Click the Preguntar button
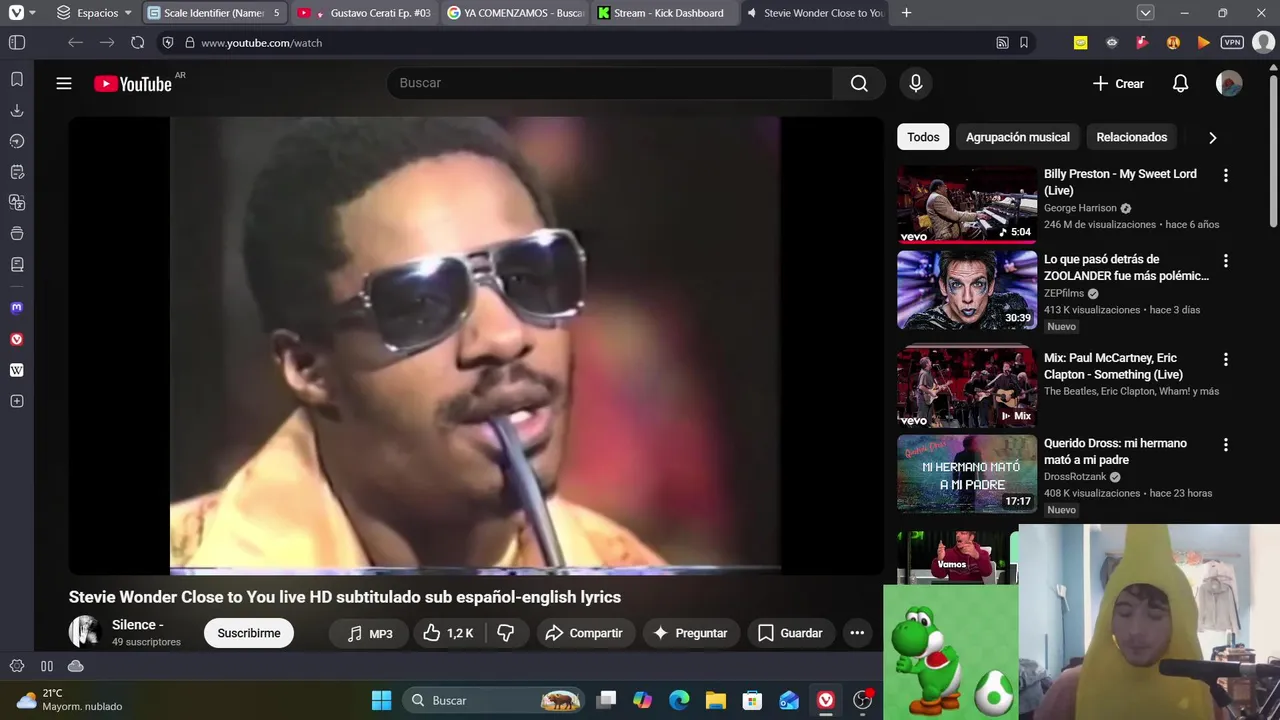Viewport: 1280px width, 720px height. pyautogui.click(x=690, y=633)
